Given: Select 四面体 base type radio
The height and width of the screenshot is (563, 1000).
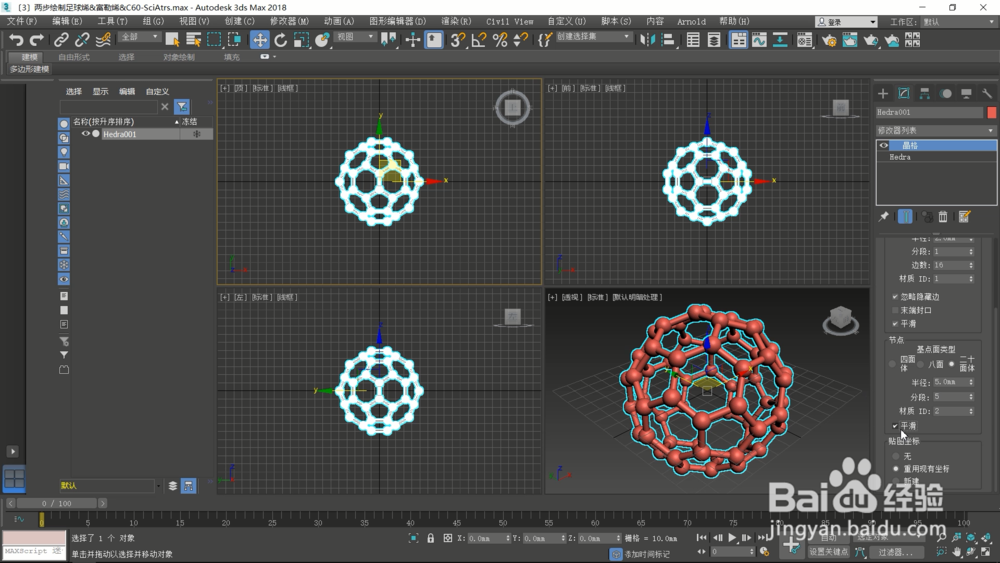Looking at the screenshot, I should 892,364.
